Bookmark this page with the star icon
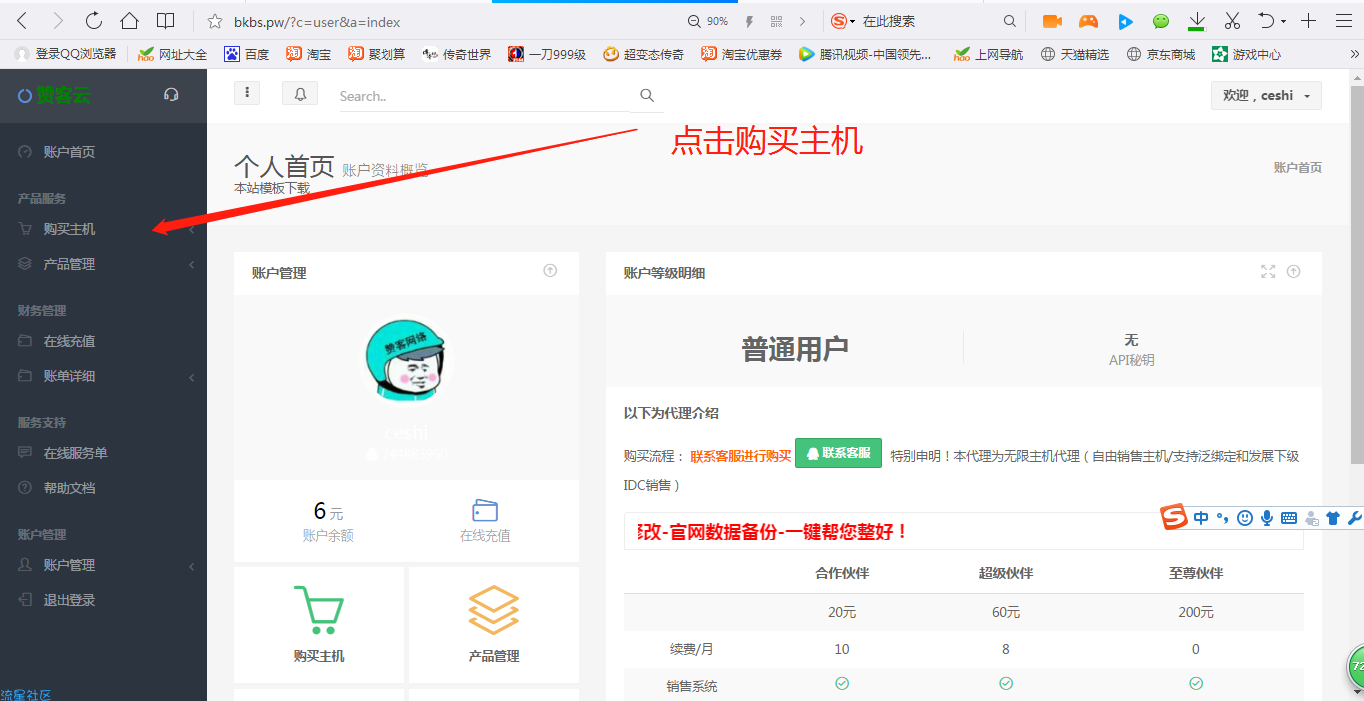This screenshot has width=1364, height=701. tap(214, 21)
